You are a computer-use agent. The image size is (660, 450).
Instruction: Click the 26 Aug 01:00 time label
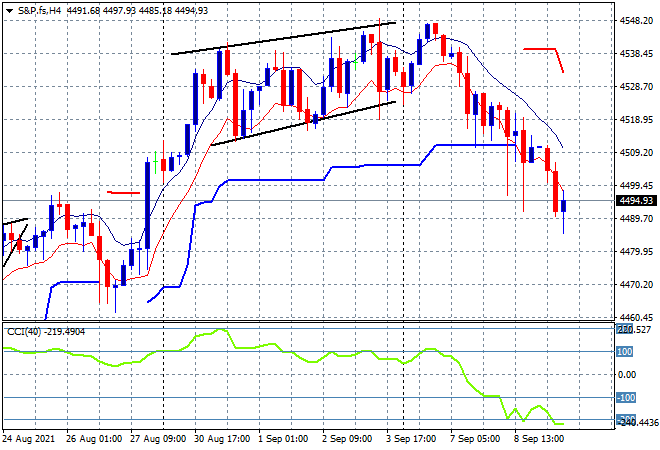tap(94, 439)
